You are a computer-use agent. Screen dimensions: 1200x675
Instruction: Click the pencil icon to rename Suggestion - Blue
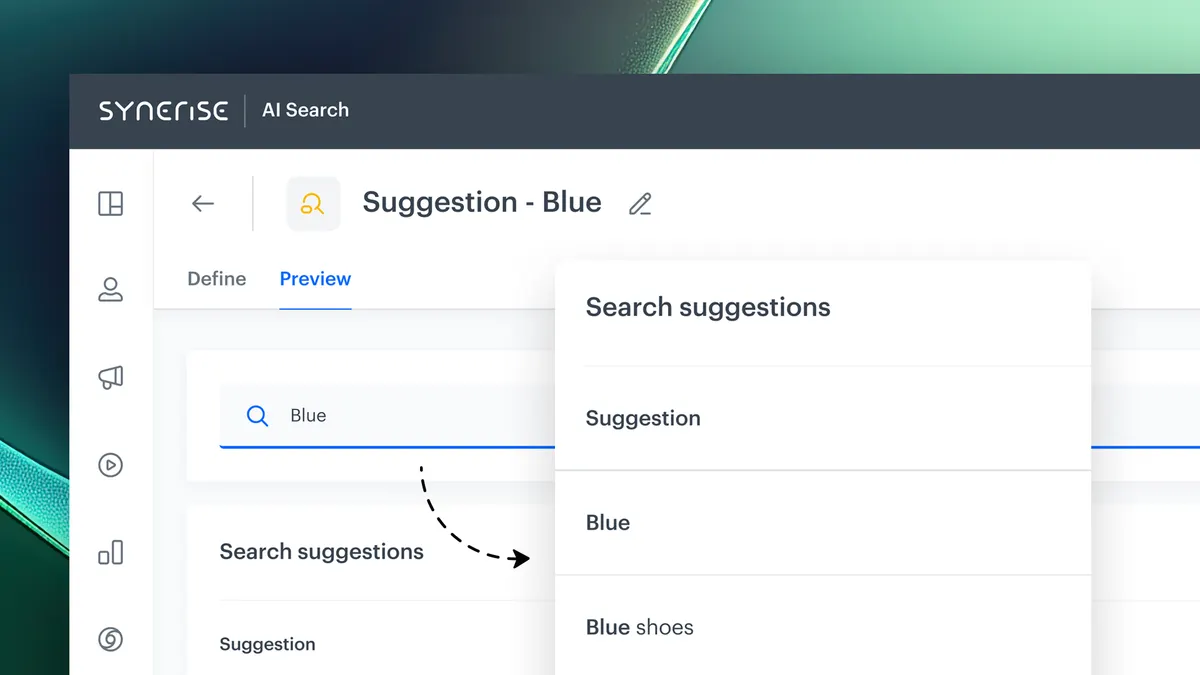point(640,203)
